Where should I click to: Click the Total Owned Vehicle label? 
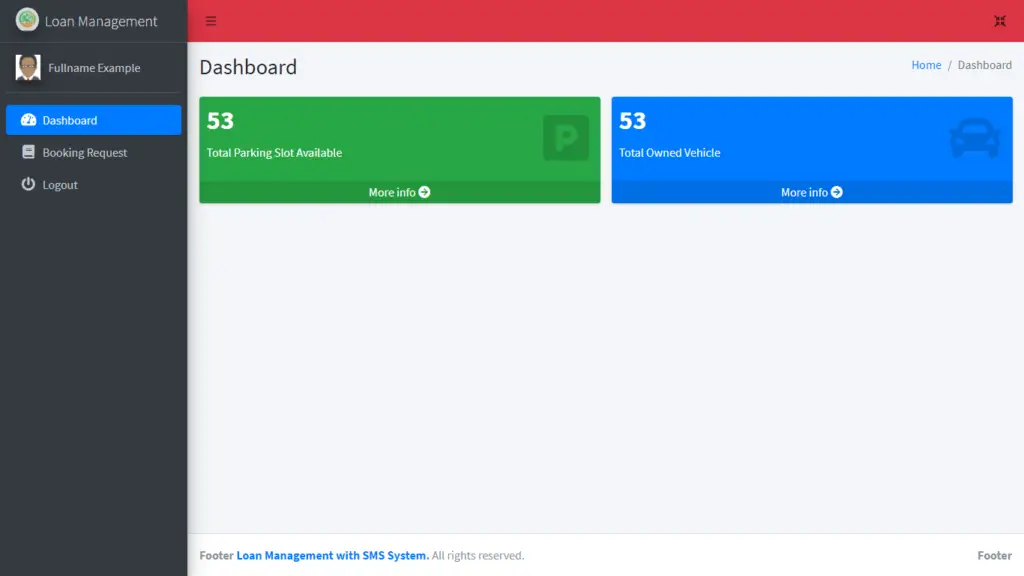point(669,153)
